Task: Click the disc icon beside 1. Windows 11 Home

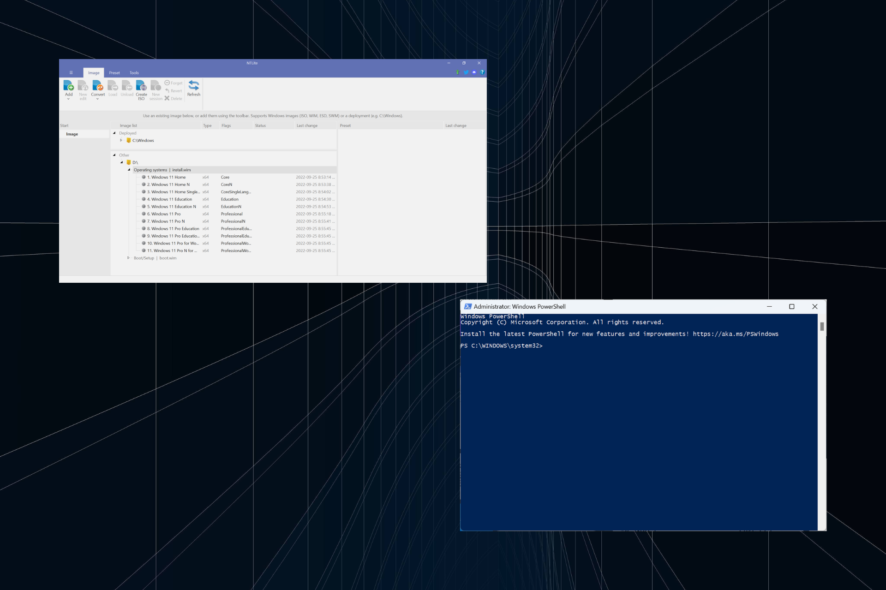Action: click(144, 177)
